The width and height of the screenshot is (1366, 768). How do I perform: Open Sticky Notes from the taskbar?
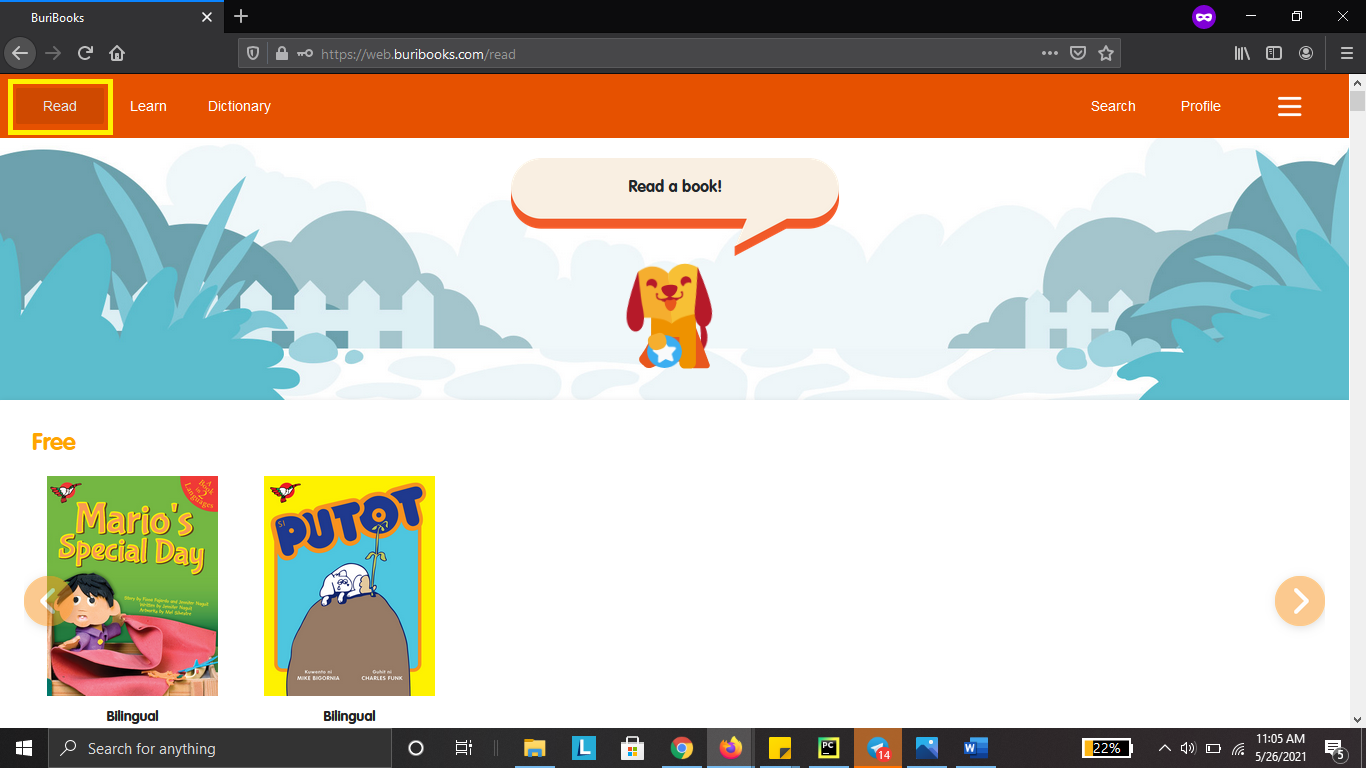780,748
